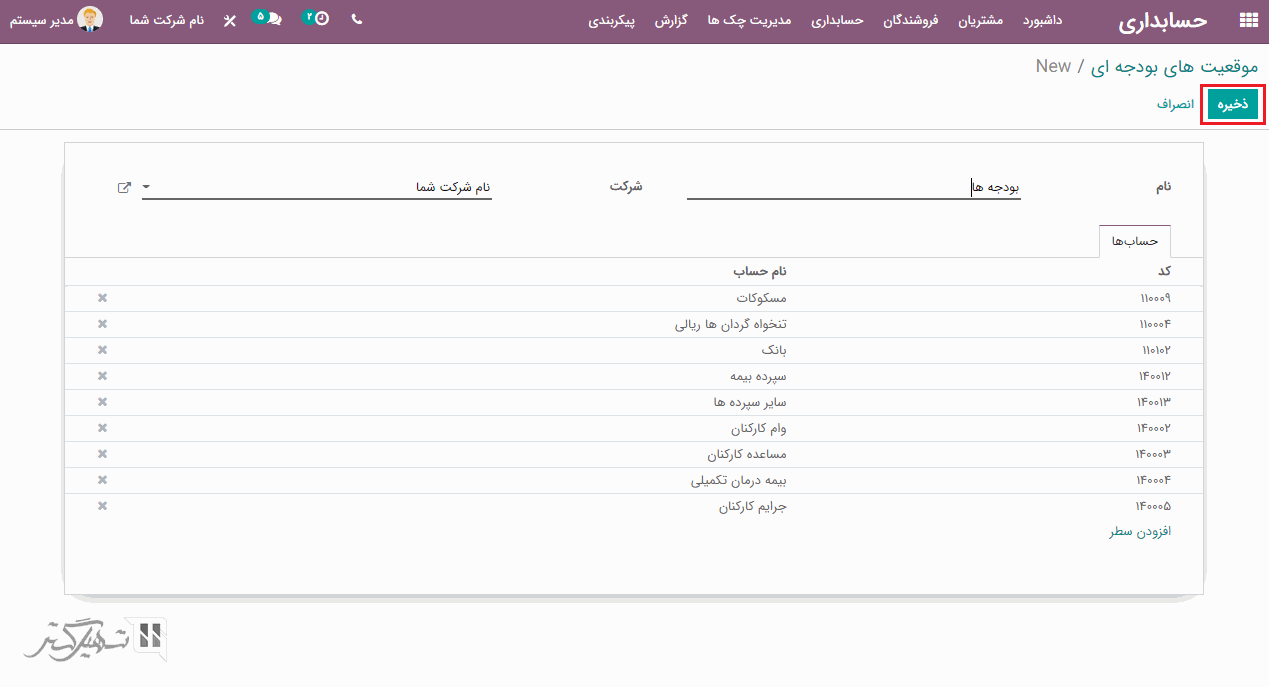Expand the company dropdown arrow
Screen dimensions: 1269x687
(147, 187)
